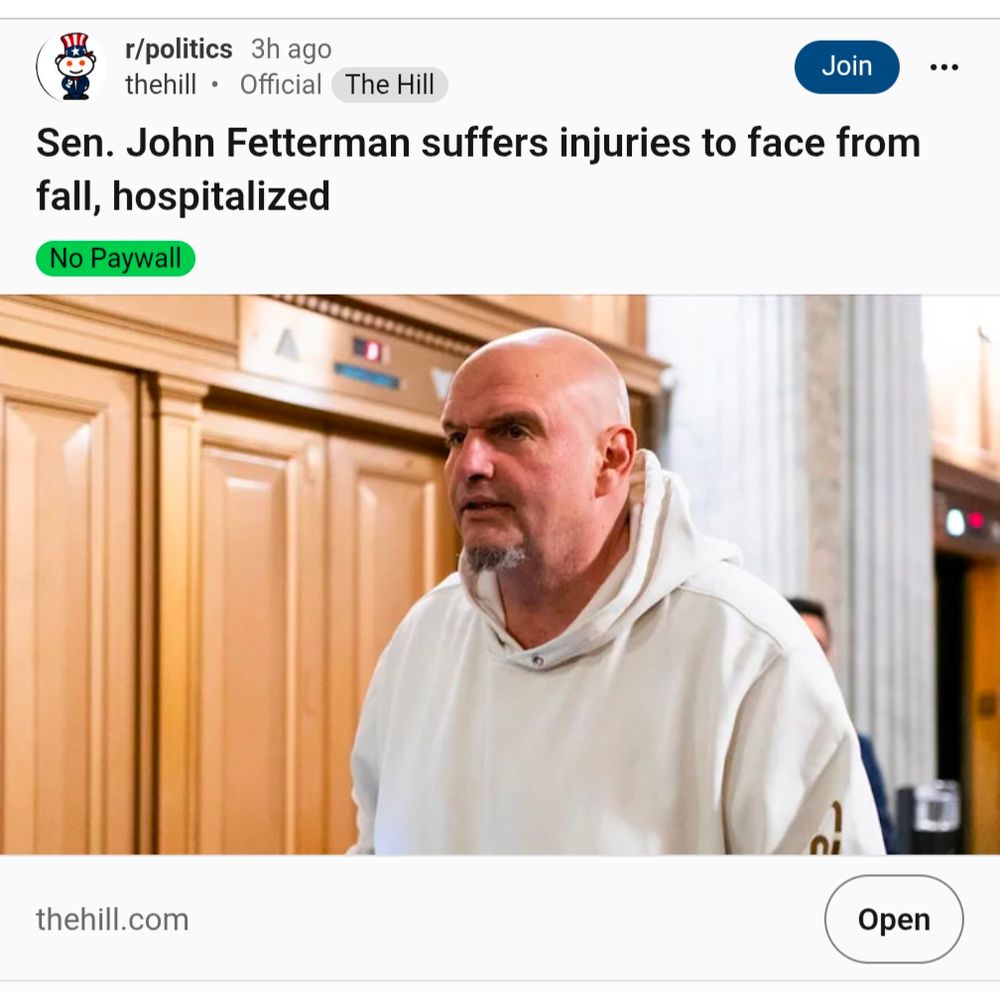1000x991 pixels.
Task: Click the Open button for the article
Action: (893, 919)
